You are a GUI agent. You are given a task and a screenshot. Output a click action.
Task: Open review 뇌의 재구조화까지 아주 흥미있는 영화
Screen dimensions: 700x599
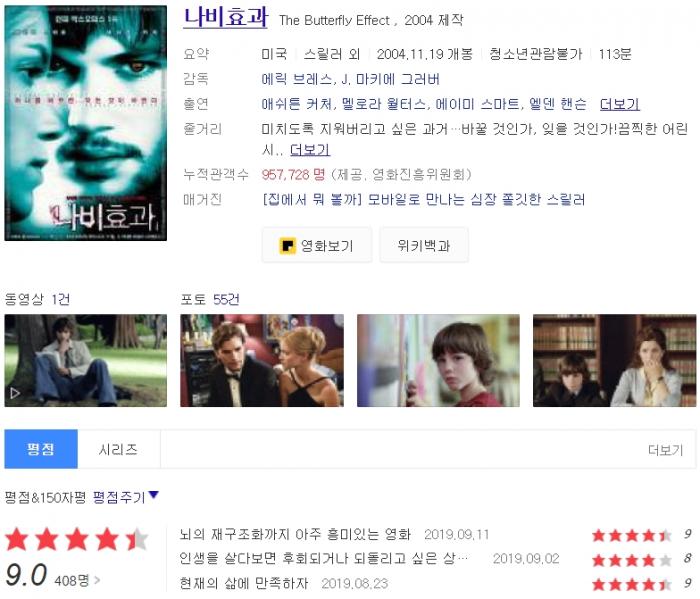295,534
